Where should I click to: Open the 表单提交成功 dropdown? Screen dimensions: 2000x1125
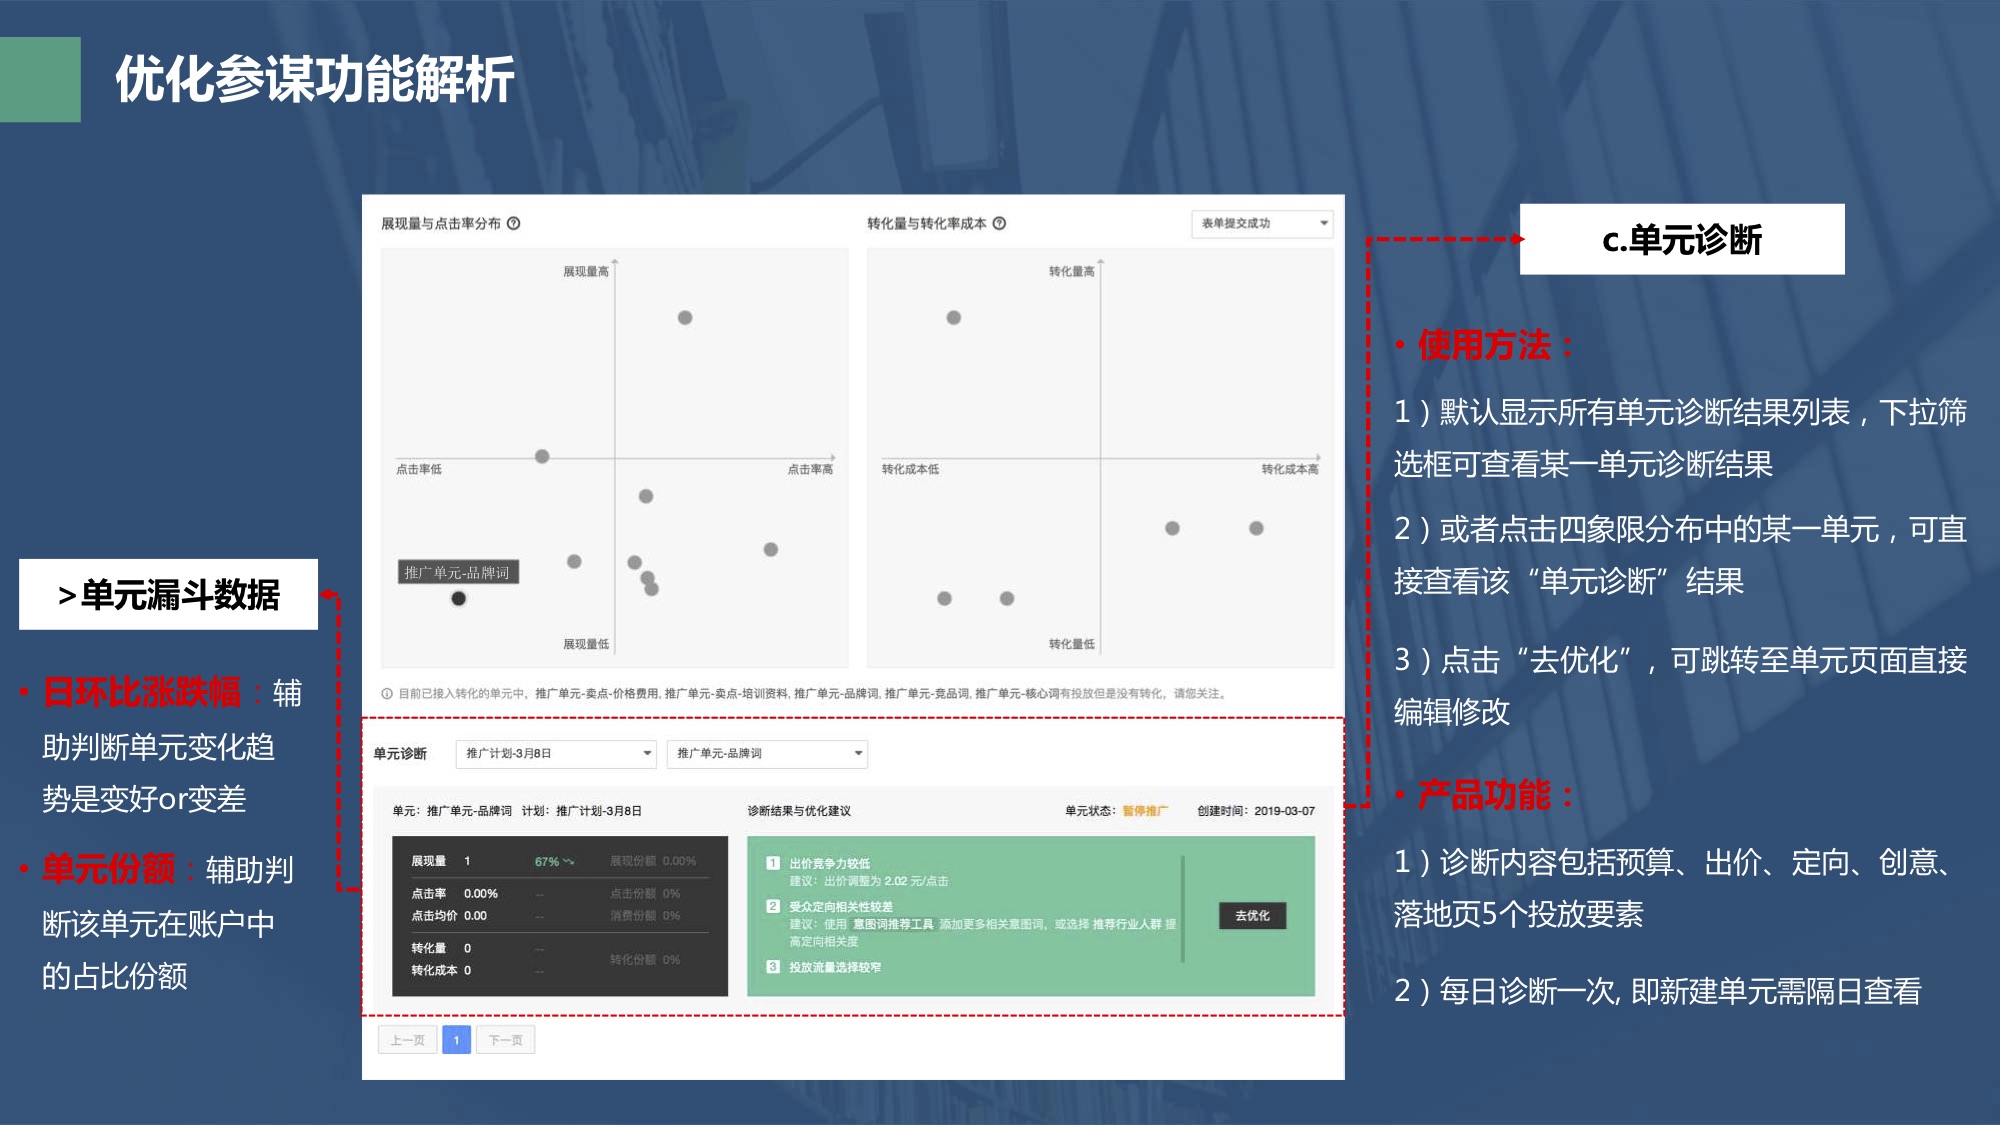1264,223
